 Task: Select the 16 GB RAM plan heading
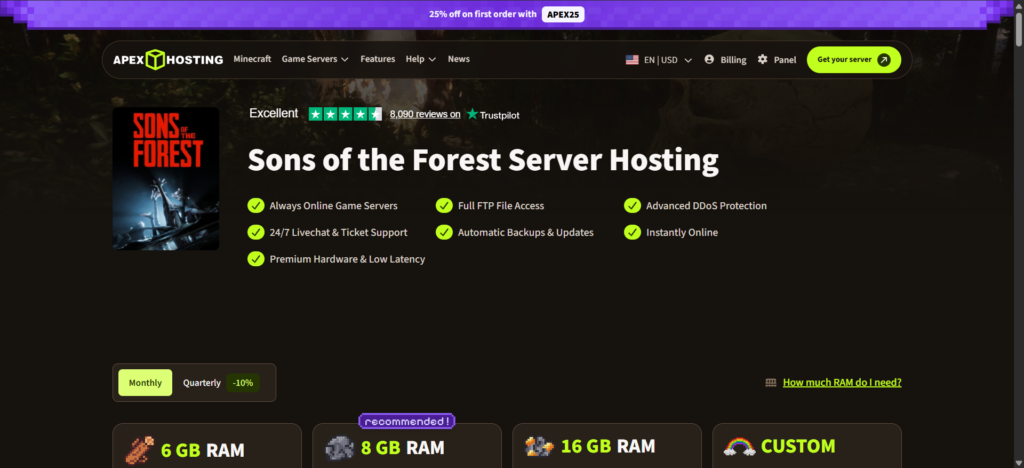(x=608, y=446)
